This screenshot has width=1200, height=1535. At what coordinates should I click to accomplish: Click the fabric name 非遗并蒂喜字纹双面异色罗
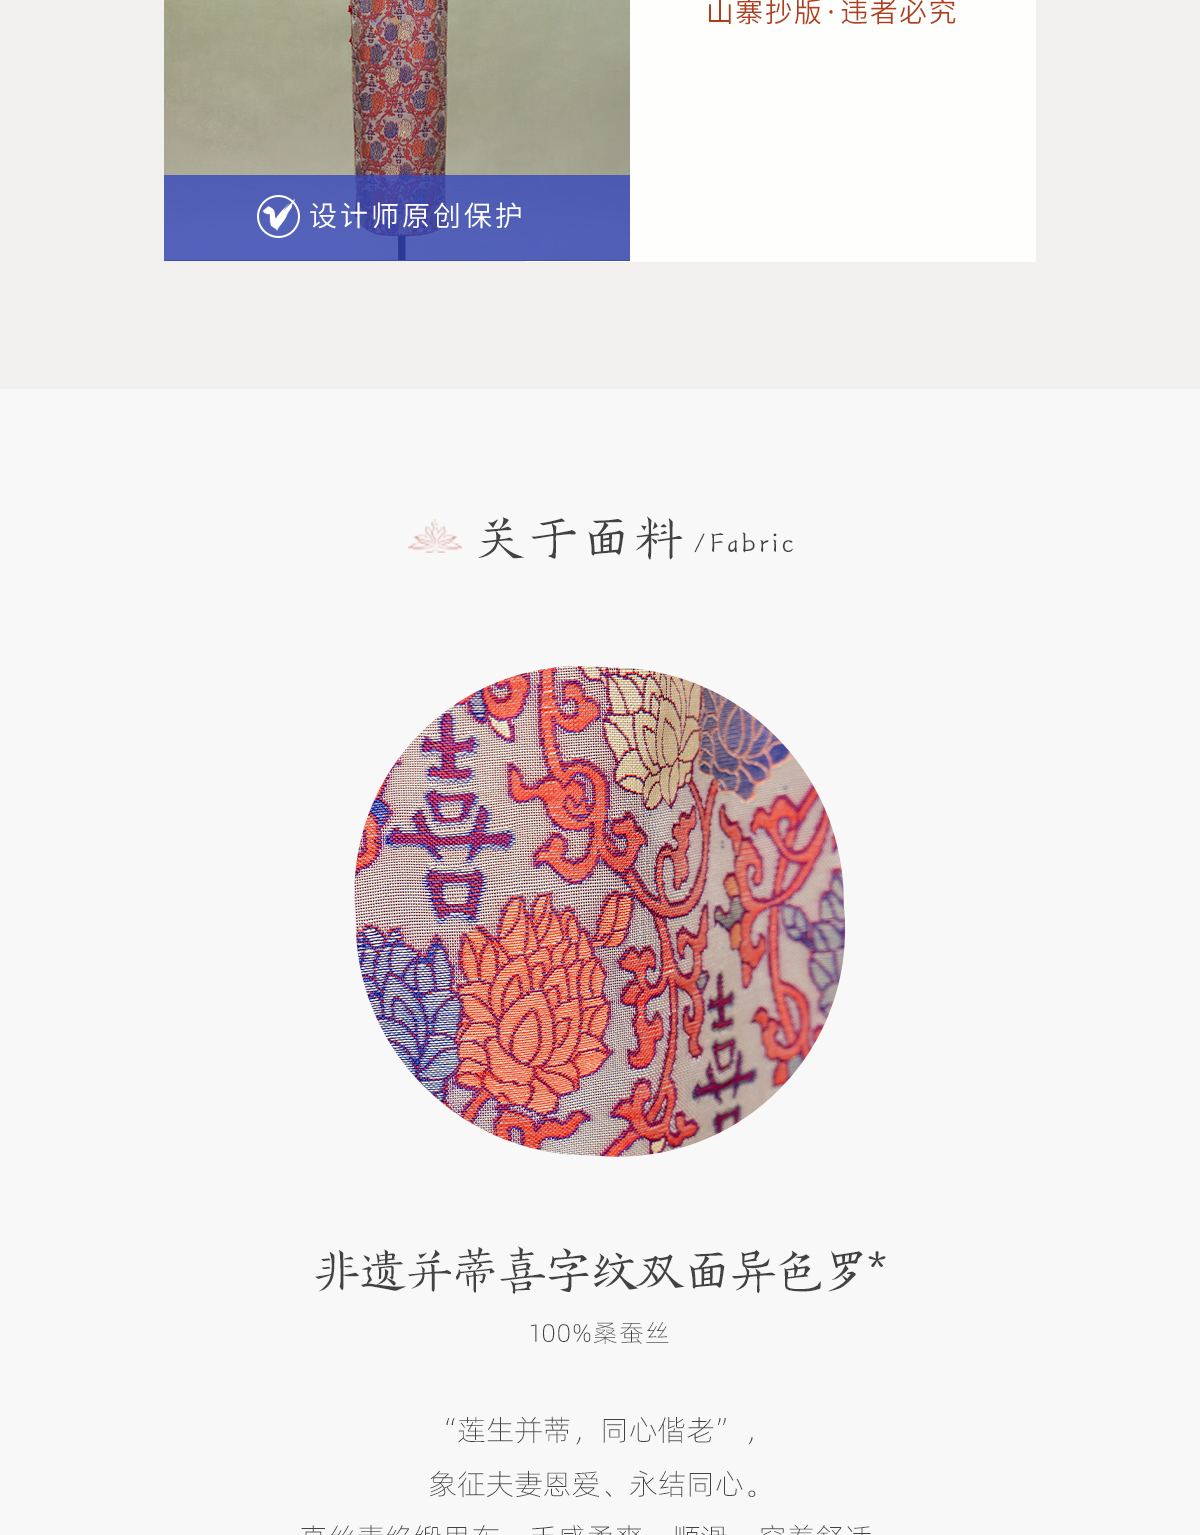pyautogui.click(x=590, y=1271)
